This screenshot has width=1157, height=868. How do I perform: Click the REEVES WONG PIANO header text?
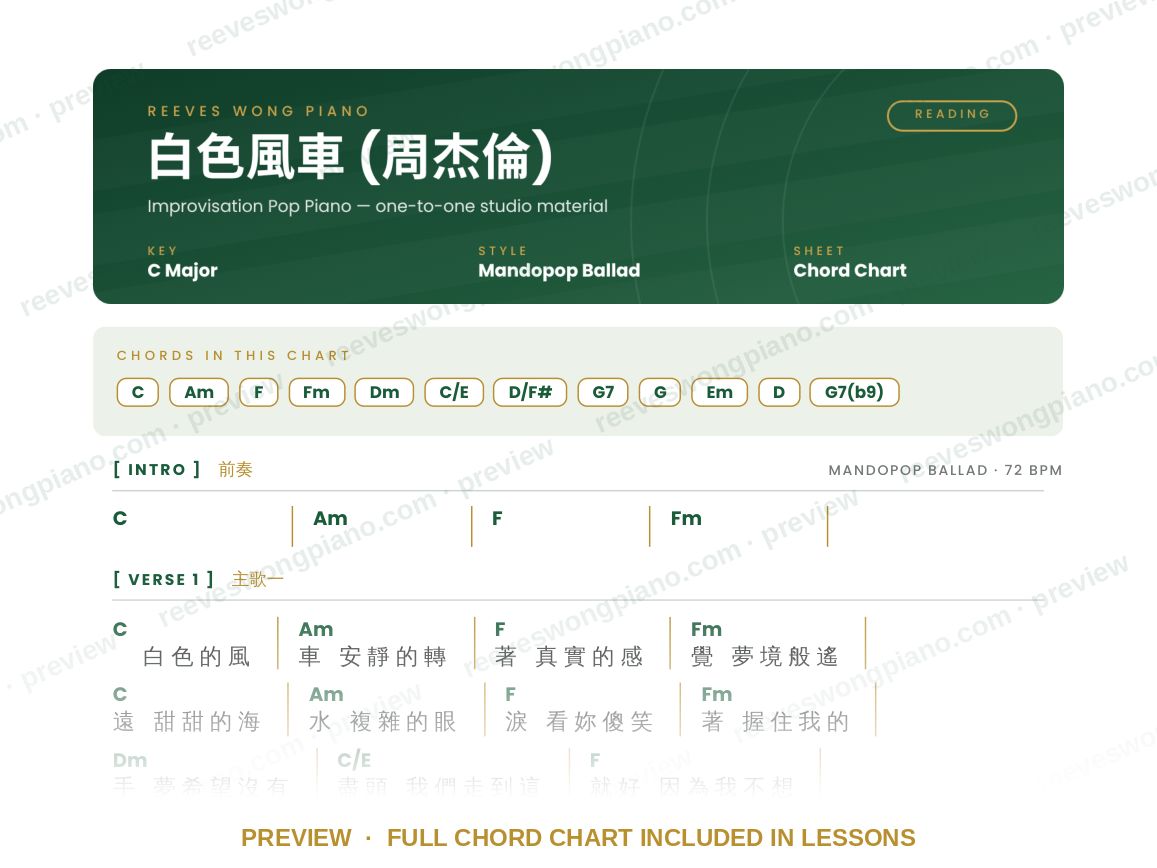(x=258, y=111)
